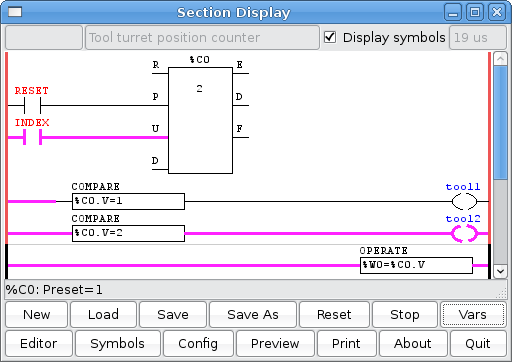Select the RESET contact in the ladder
512x362 pixels.
click(32, 105)
